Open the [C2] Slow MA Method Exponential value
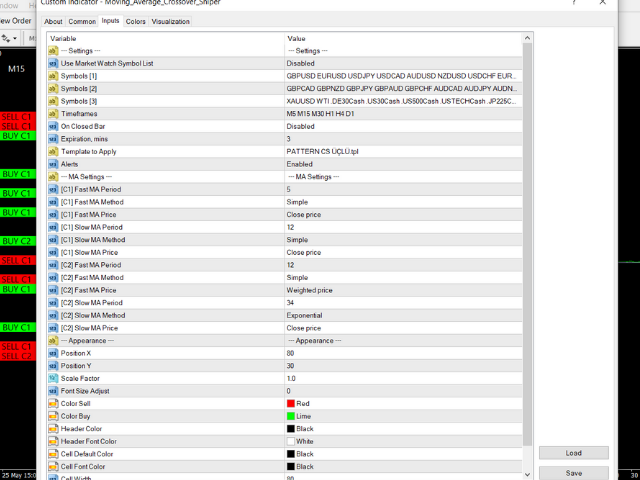The height and width of the screenshot is (480, 640). point(403,316)
